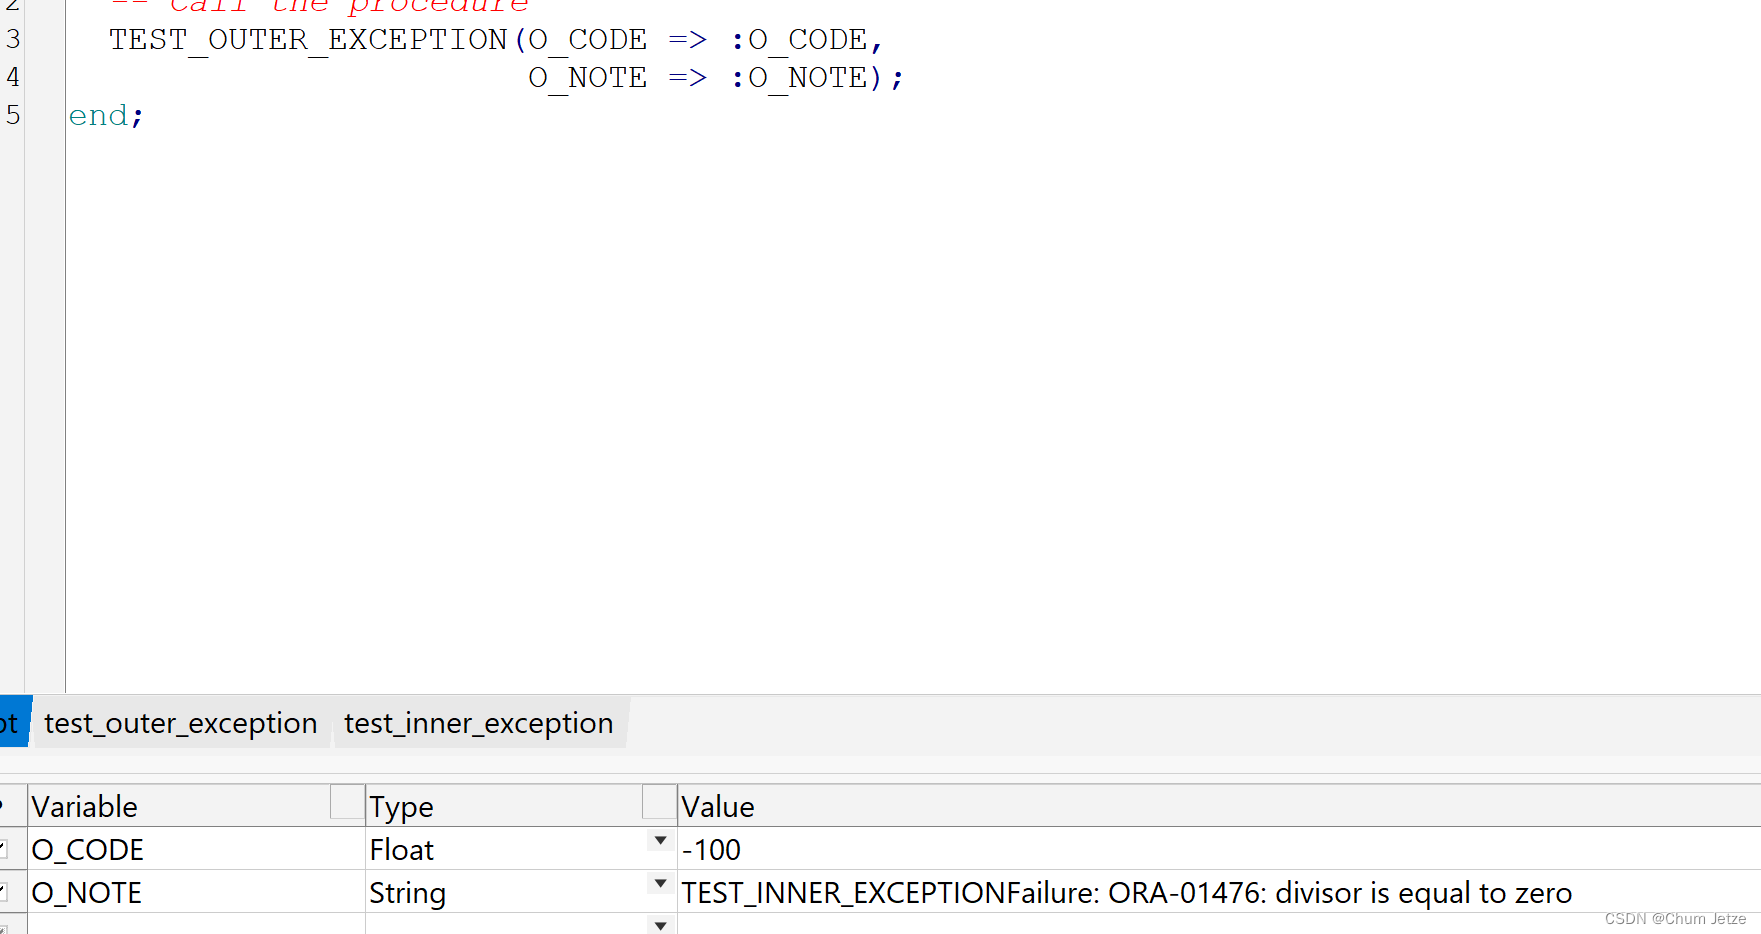The height and width of the screenshot is (934, 1761).
Task: Place cursor on the end; statement line
Action: coord(104,114)
